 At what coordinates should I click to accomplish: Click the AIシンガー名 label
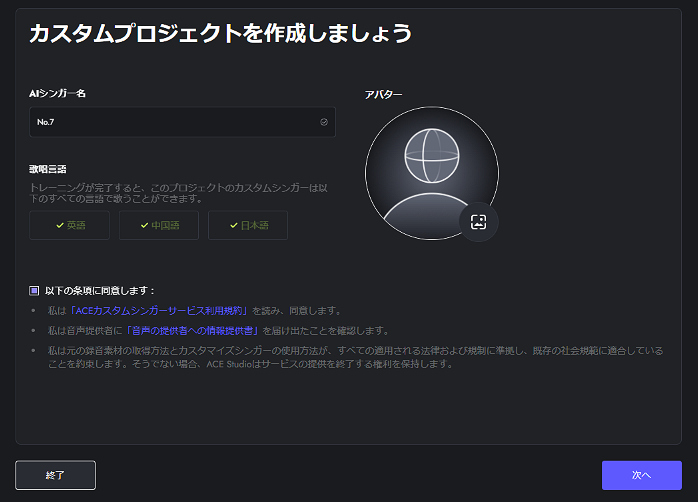click(57, 93)
